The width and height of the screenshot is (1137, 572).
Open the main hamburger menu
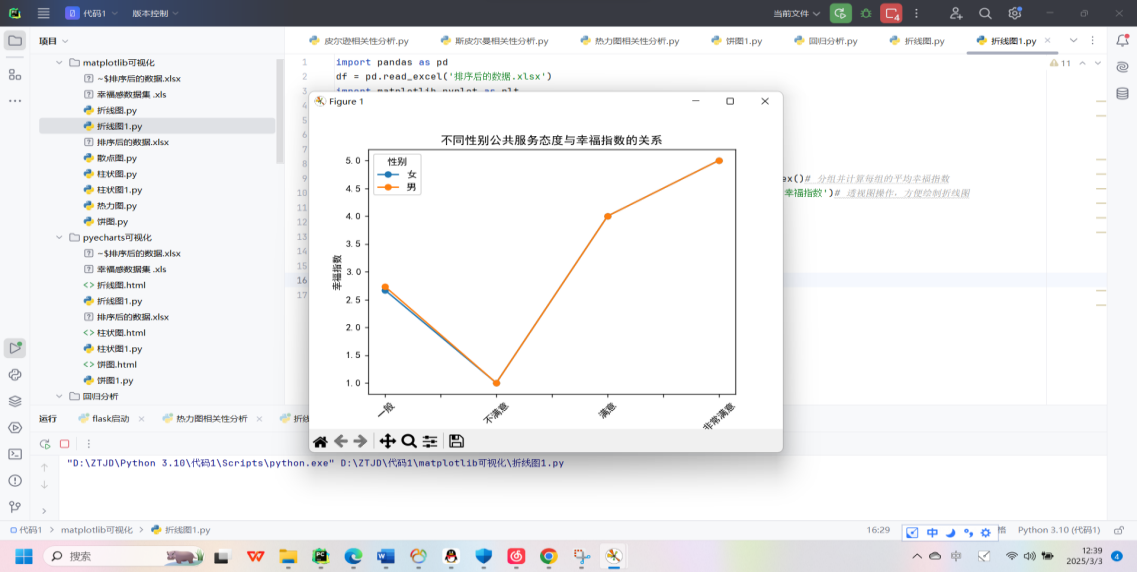pyautogui.click(x=44, y=13)
